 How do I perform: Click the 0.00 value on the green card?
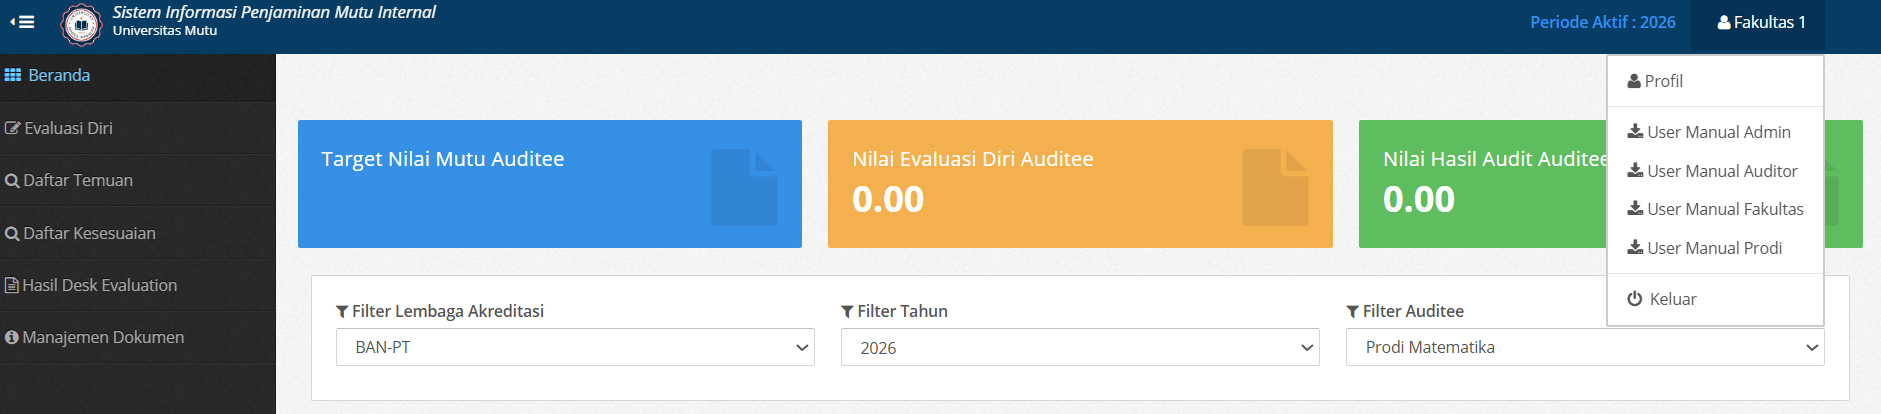click(1419, 199)
